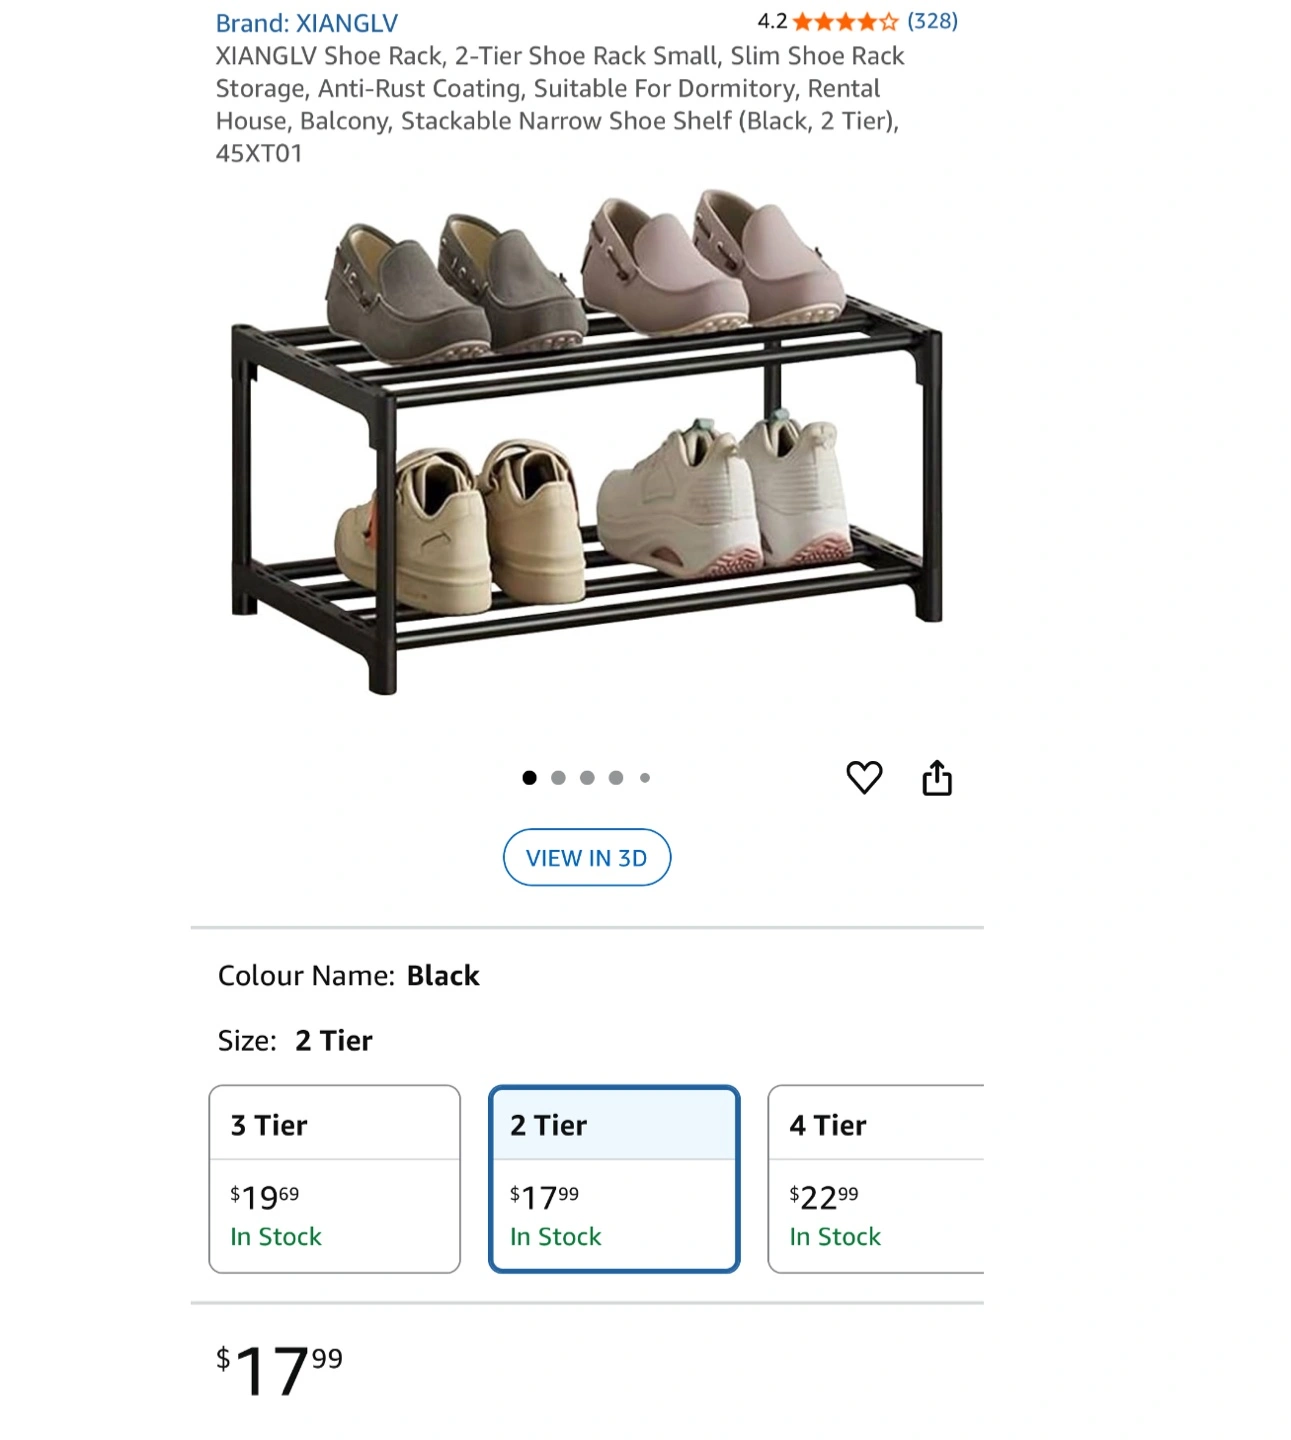Go to the fifth image dot

(x=645, y=777)
